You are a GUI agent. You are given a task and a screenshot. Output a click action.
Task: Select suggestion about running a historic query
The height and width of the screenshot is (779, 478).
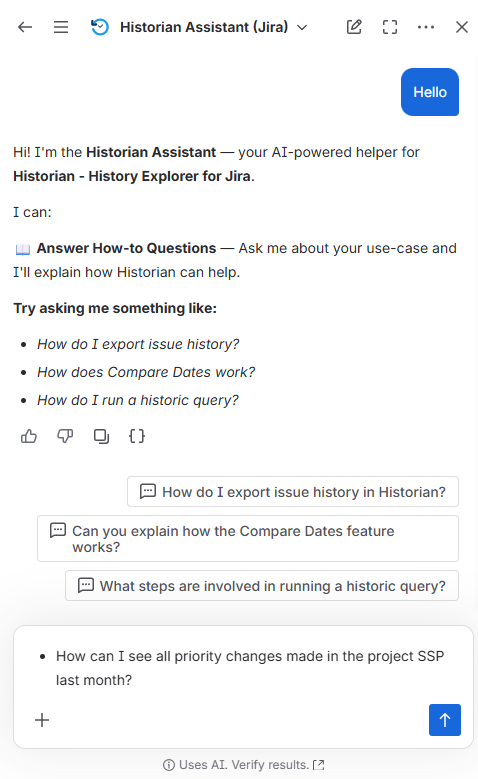pos(262,586)
